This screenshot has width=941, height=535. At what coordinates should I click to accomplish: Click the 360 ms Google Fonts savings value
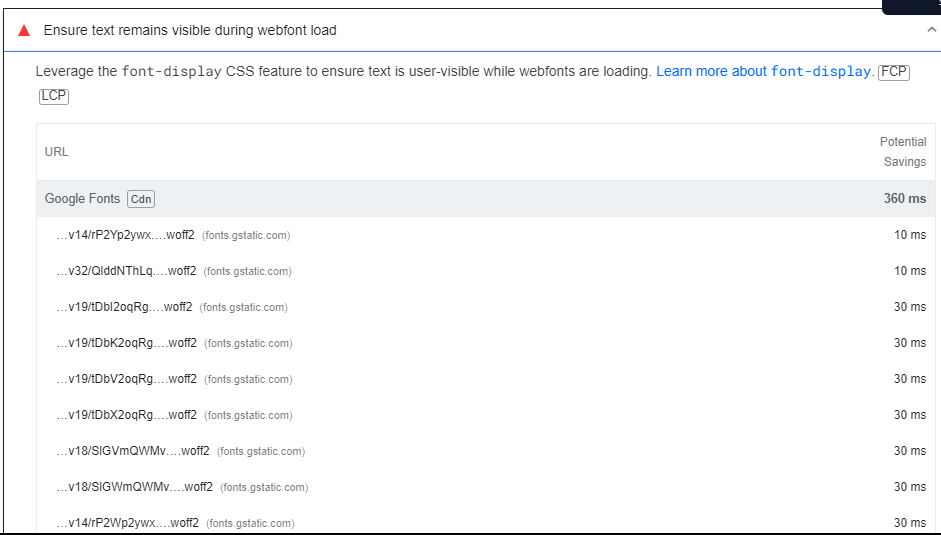(x=904, y=199)
